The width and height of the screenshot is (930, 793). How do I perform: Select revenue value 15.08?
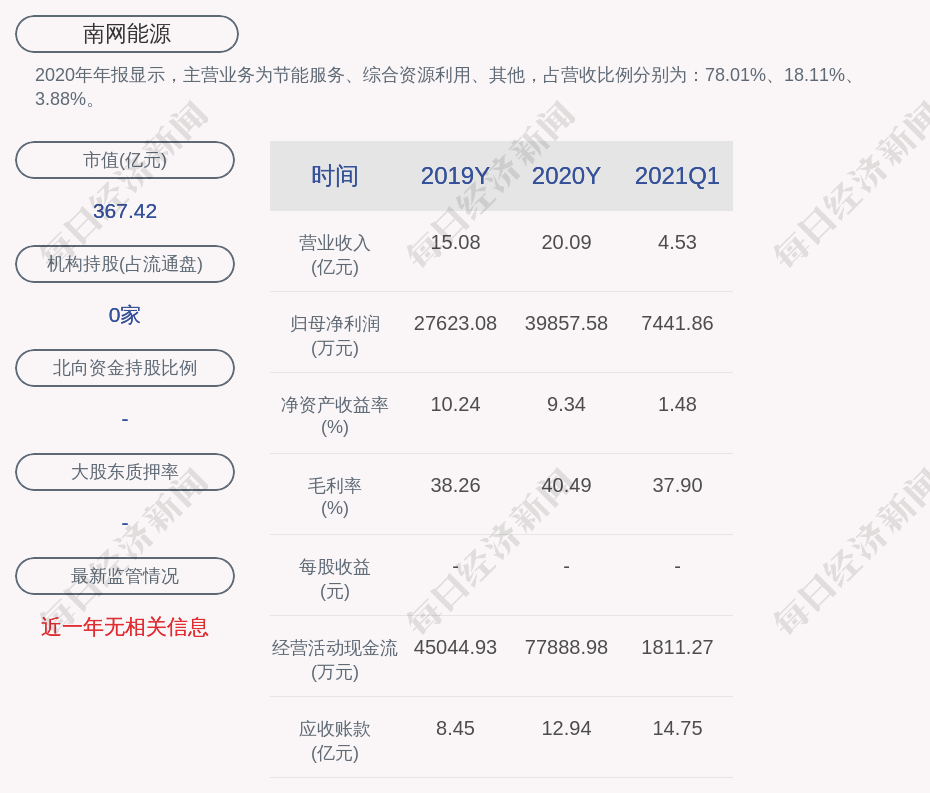pyautogui.click(x=455, y=243)
